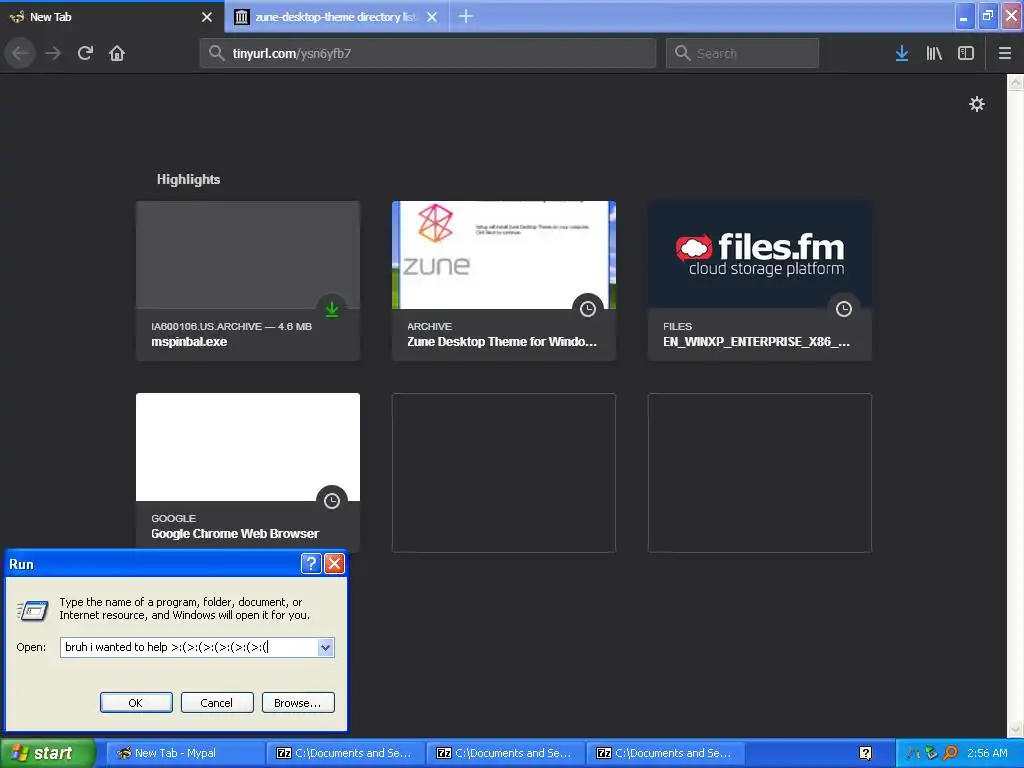This screenshot has width=1024, height=768.
Task: Click the green arrow tray icon
Action: pos(932,753)
